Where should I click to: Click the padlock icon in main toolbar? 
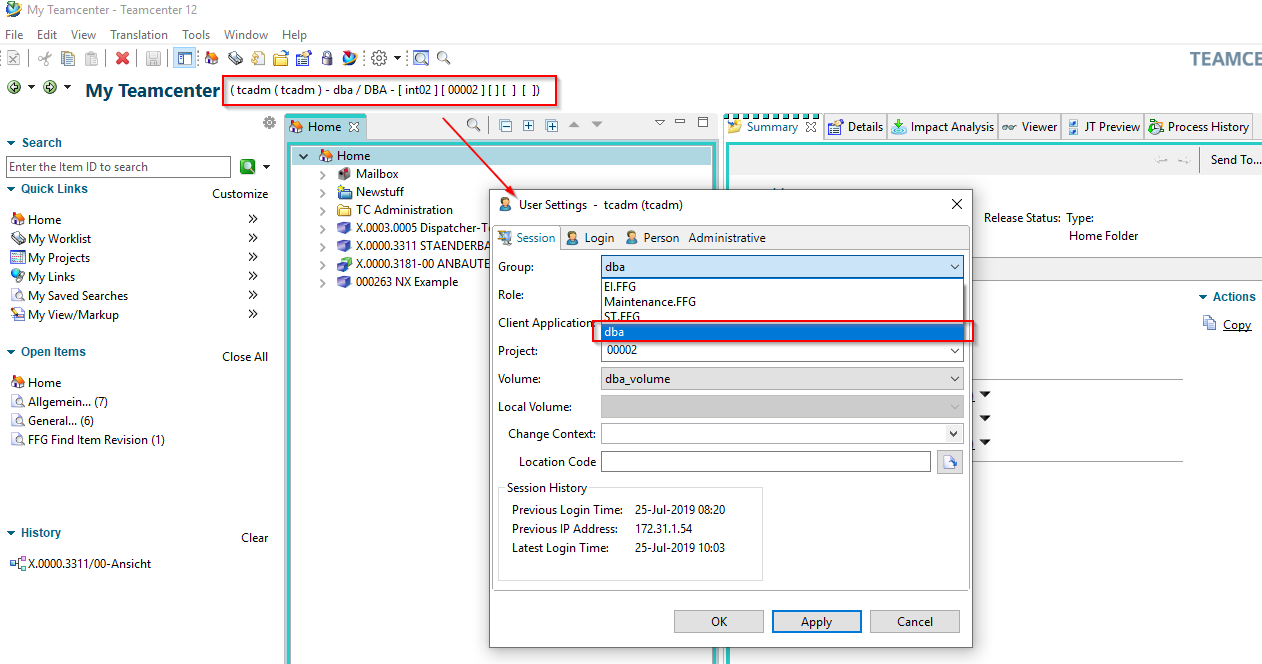pos(326,59)
